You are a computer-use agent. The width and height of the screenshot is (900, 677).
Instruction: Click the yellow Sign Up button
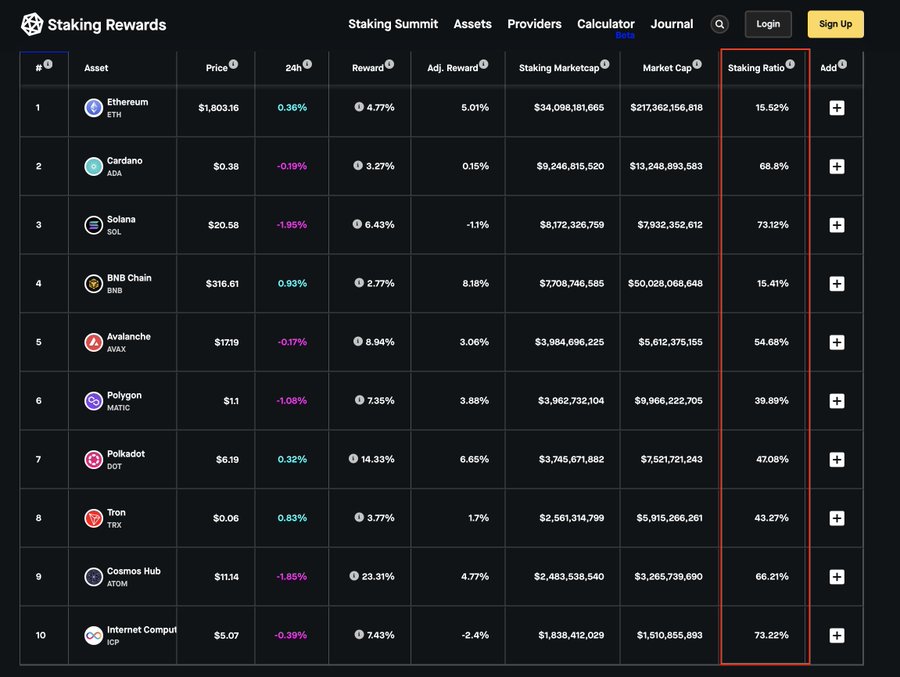[x=835, y=24]
